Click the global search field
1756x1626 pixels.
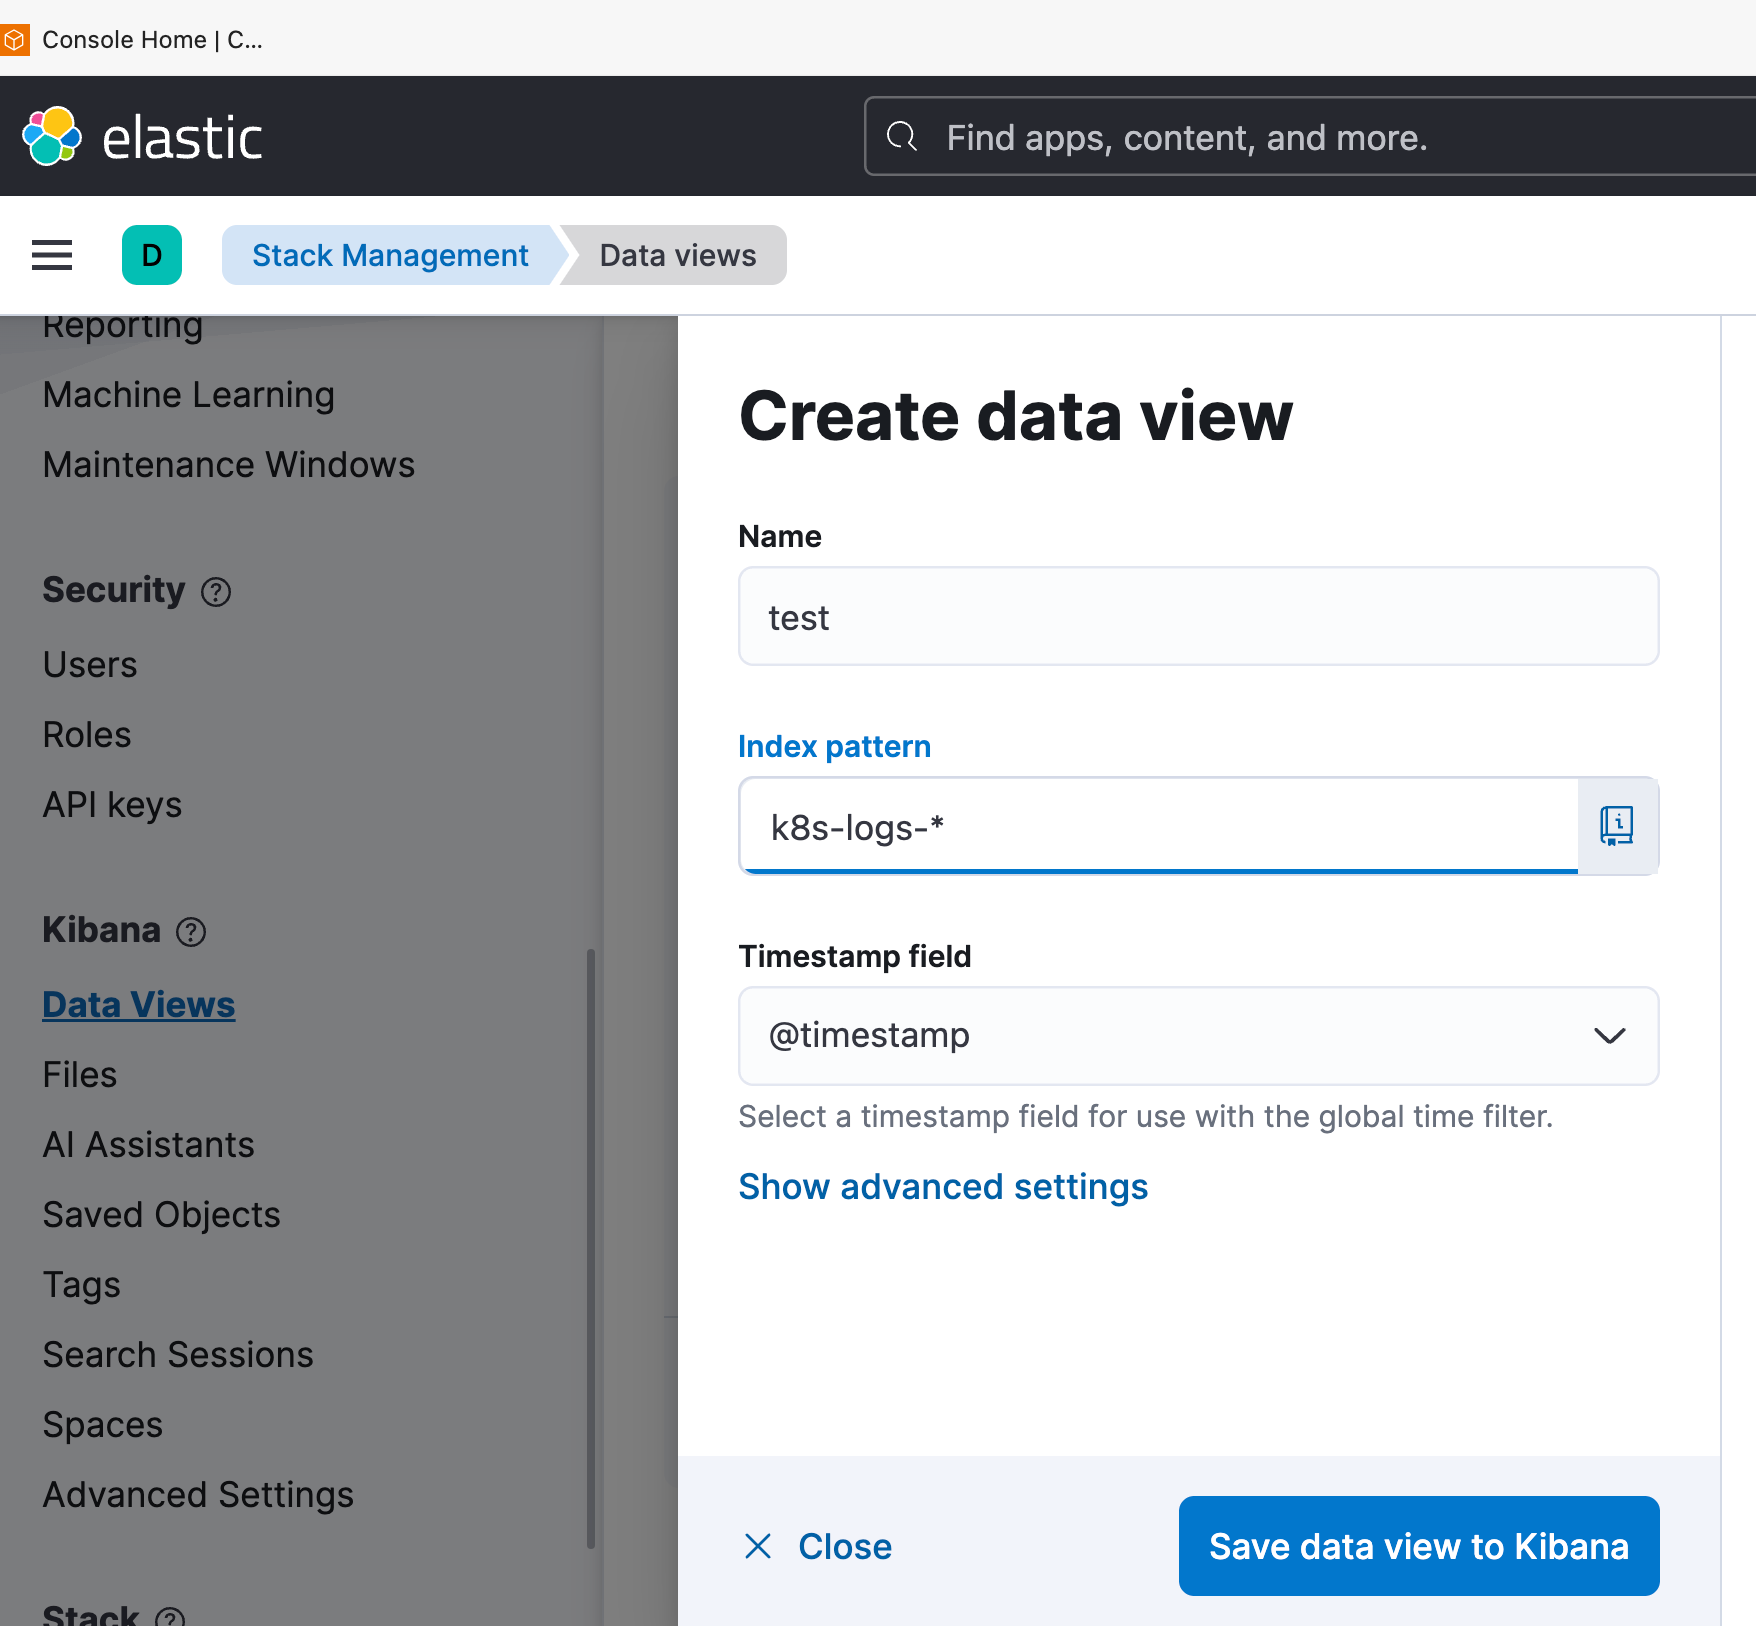pyautogui.click(x=1310, y=136)
